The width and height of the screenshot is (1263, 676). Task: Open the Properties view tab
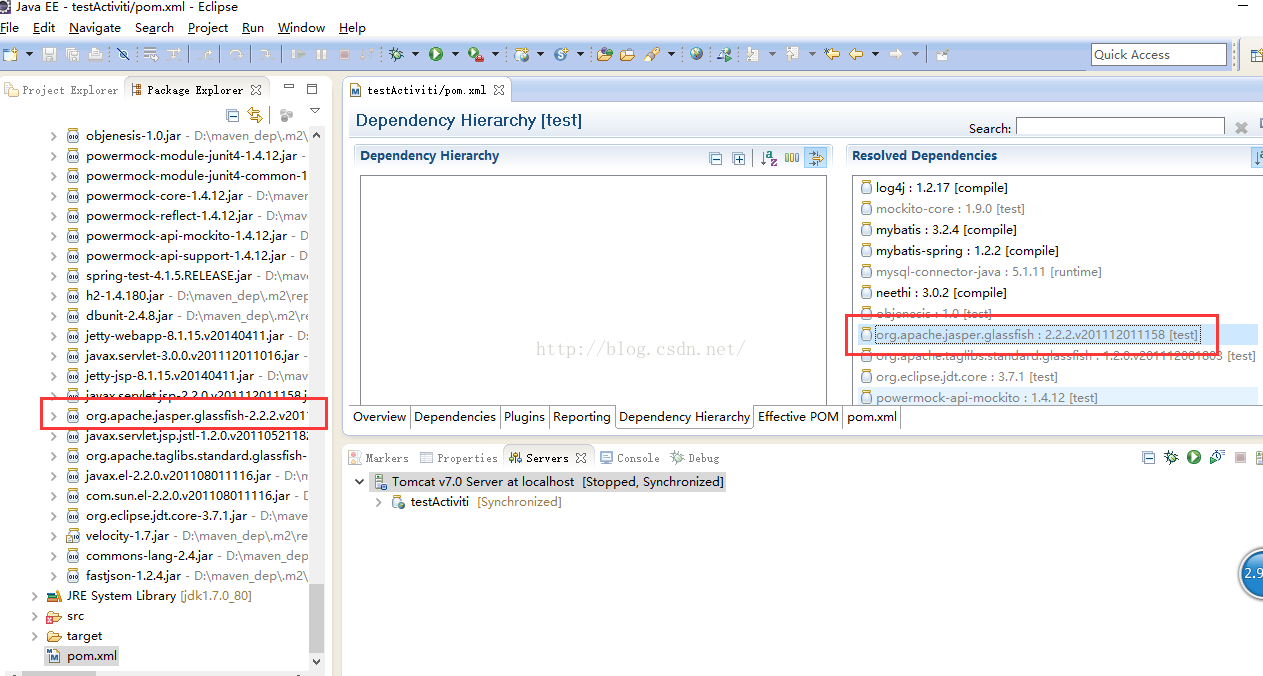[458, 458]
